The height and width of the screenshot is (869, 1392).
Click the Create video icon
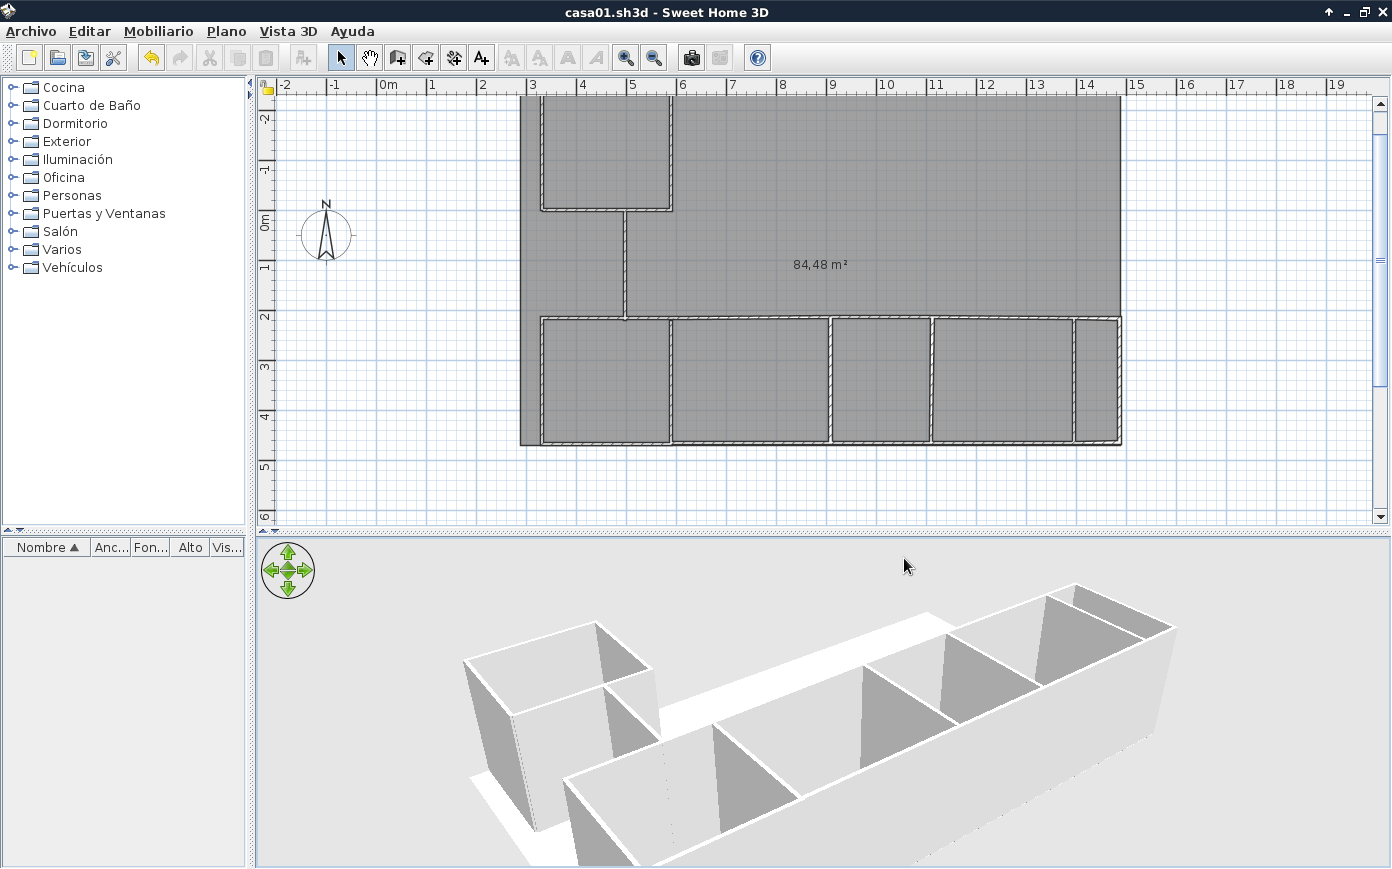coord(719,58)
